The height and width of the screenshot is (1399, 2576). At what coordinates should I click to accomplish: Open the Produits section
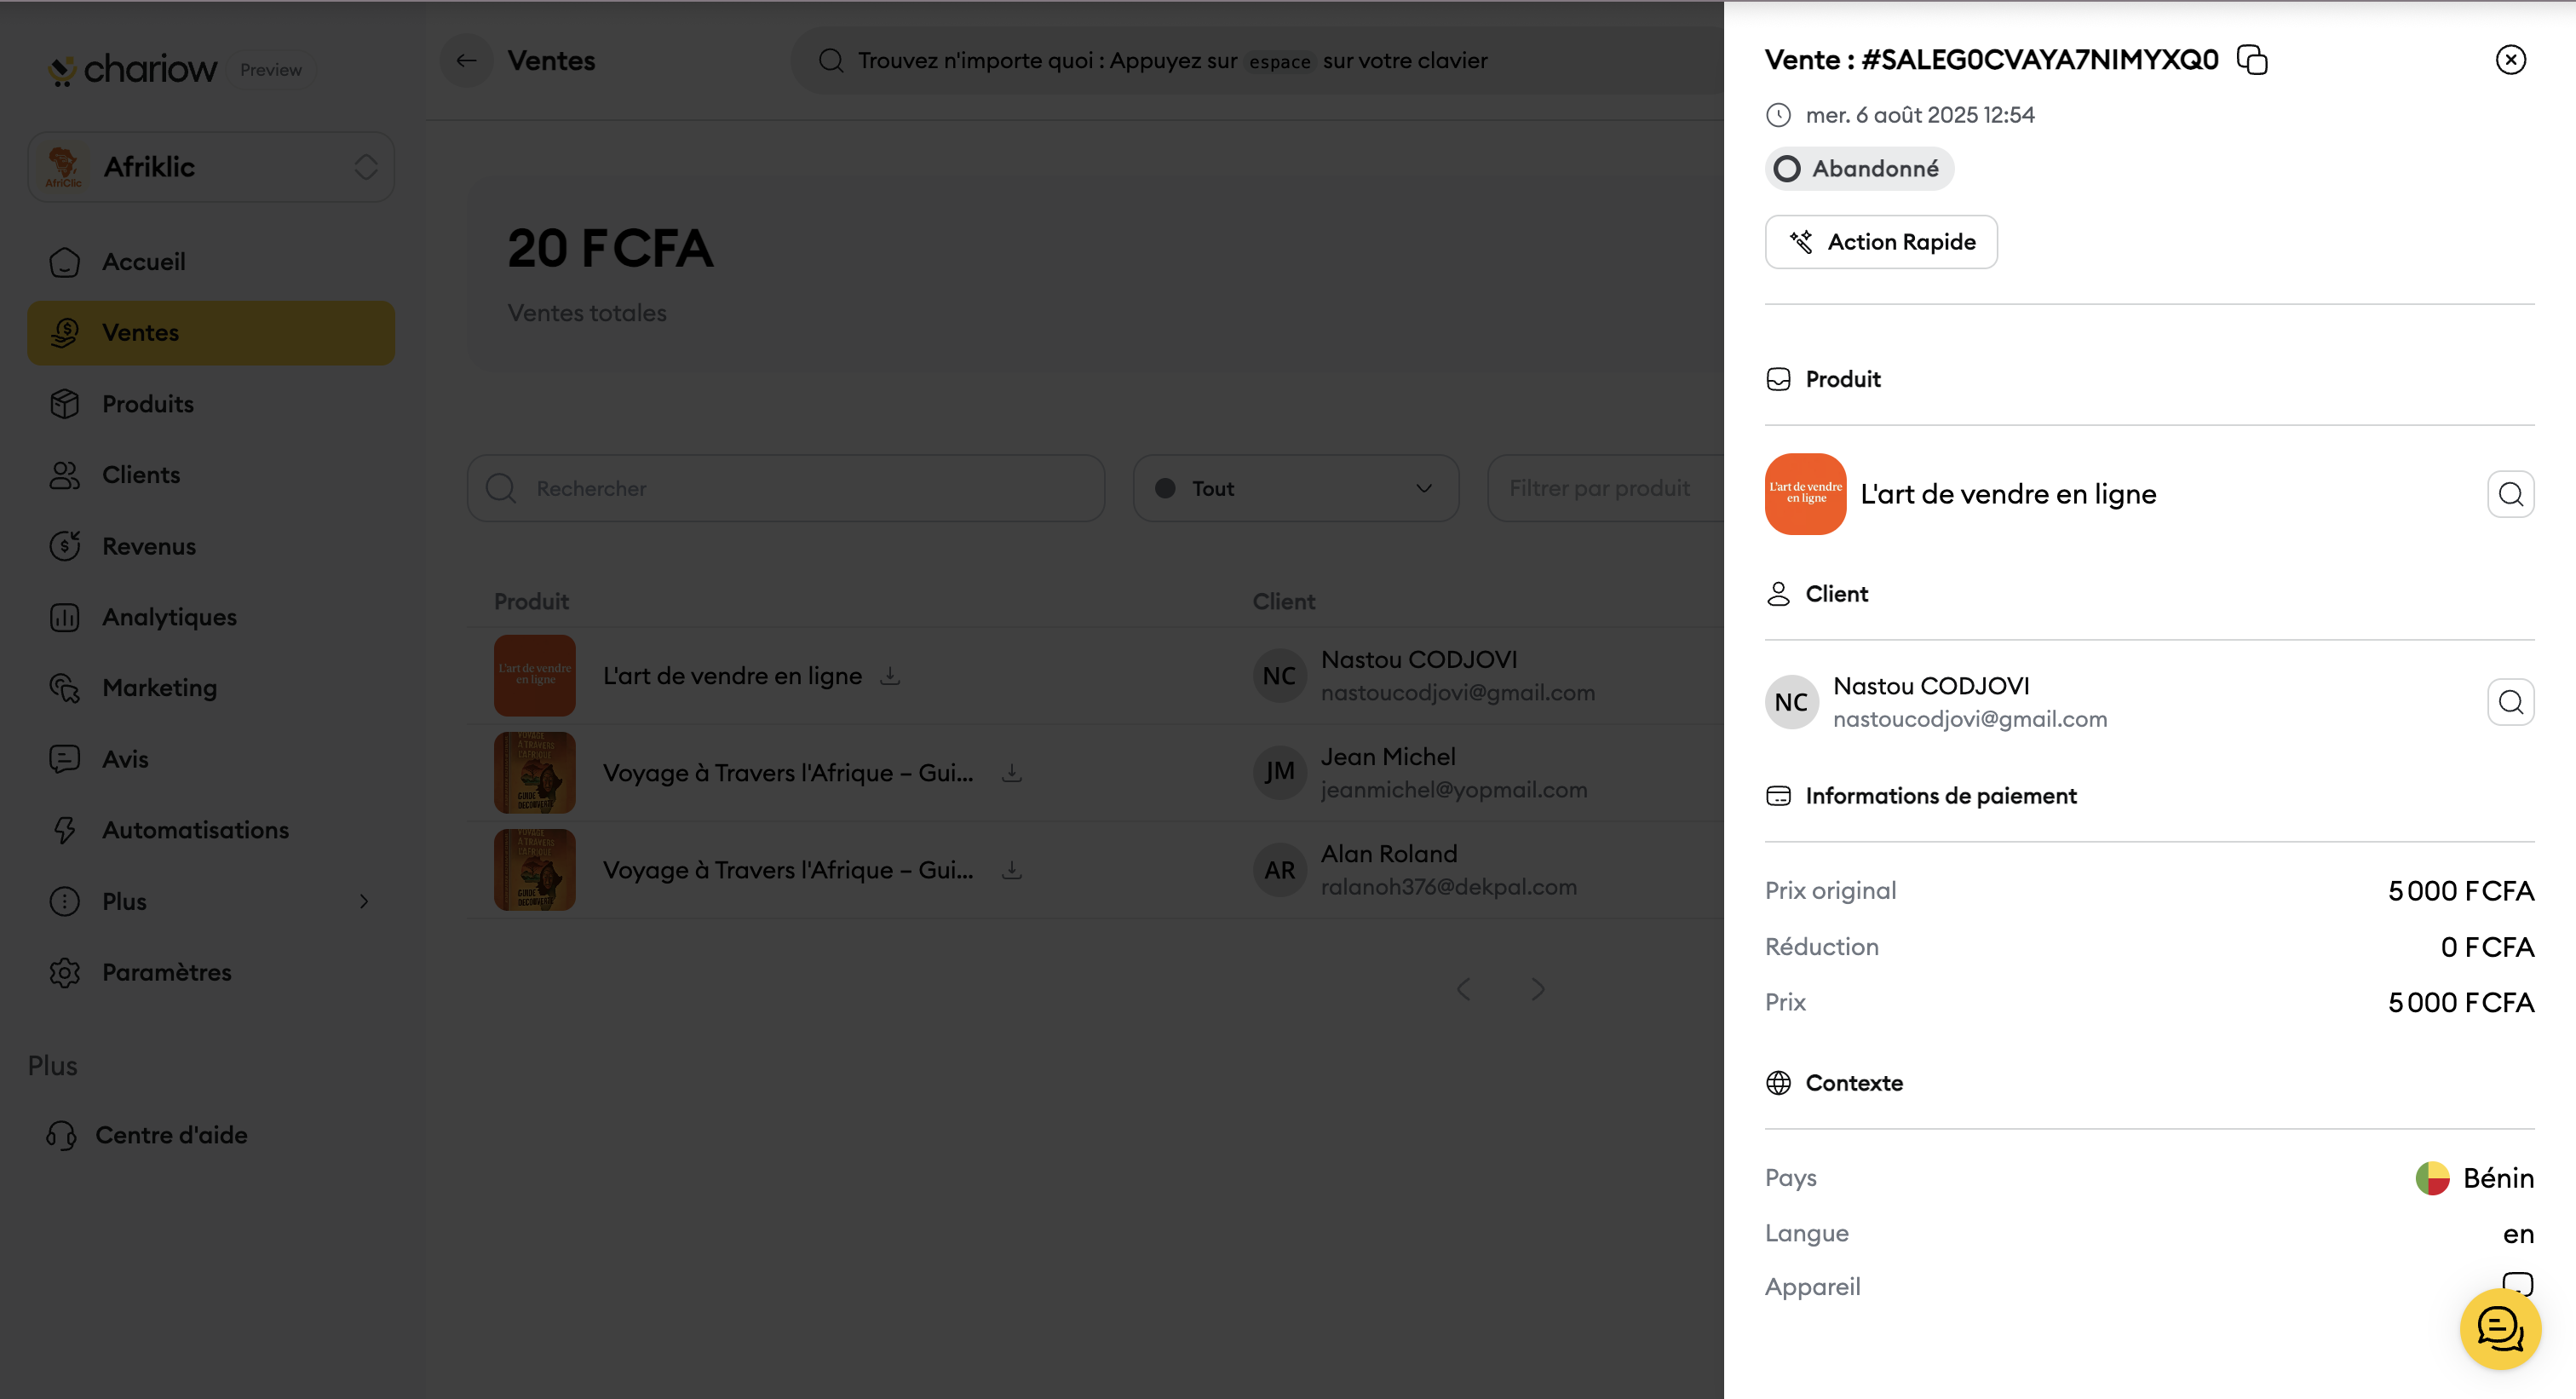tap(211, 404)
